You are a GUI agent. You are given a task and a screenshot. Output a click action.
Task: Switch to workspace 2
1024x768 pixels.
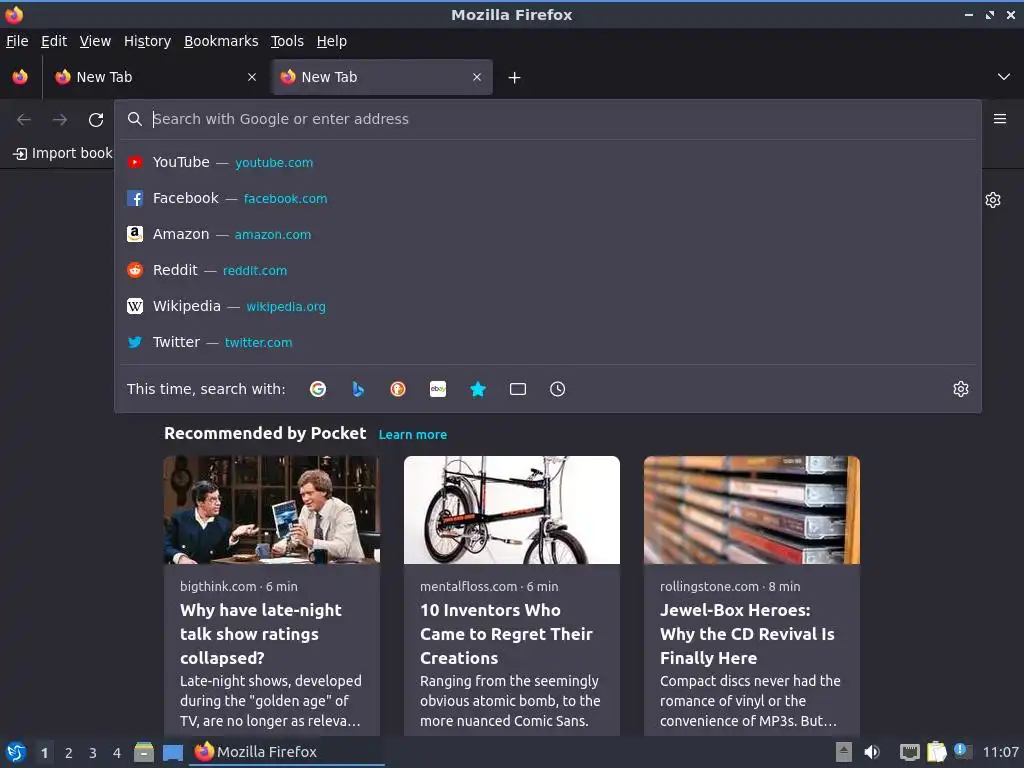point(69,753)
